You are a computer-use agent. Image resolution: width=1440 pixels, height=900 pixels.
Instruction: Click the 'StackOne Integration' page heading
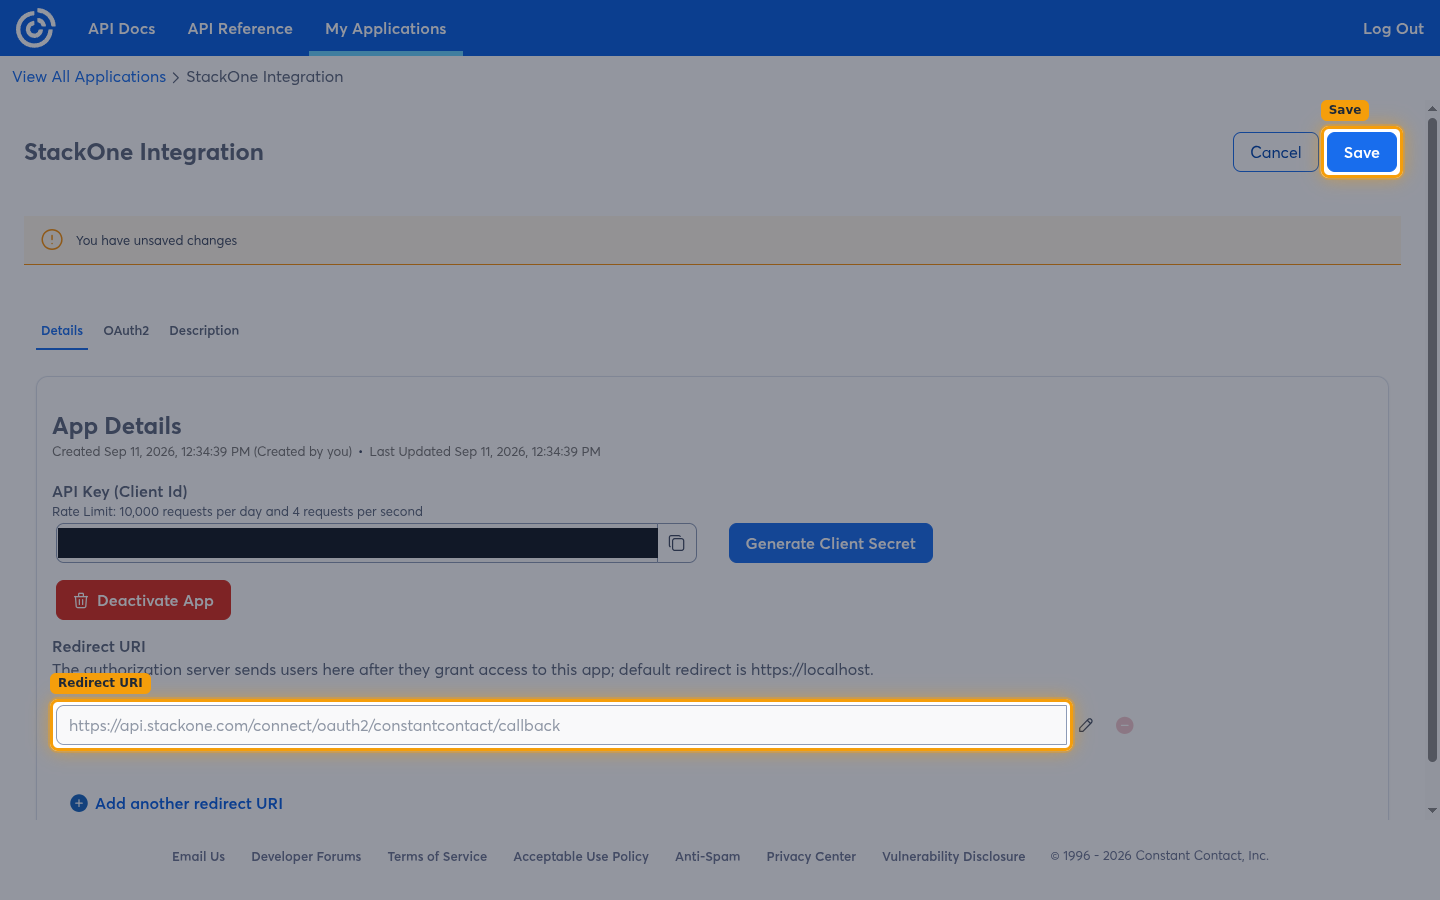pyautogui.click(x=144, y=152)
